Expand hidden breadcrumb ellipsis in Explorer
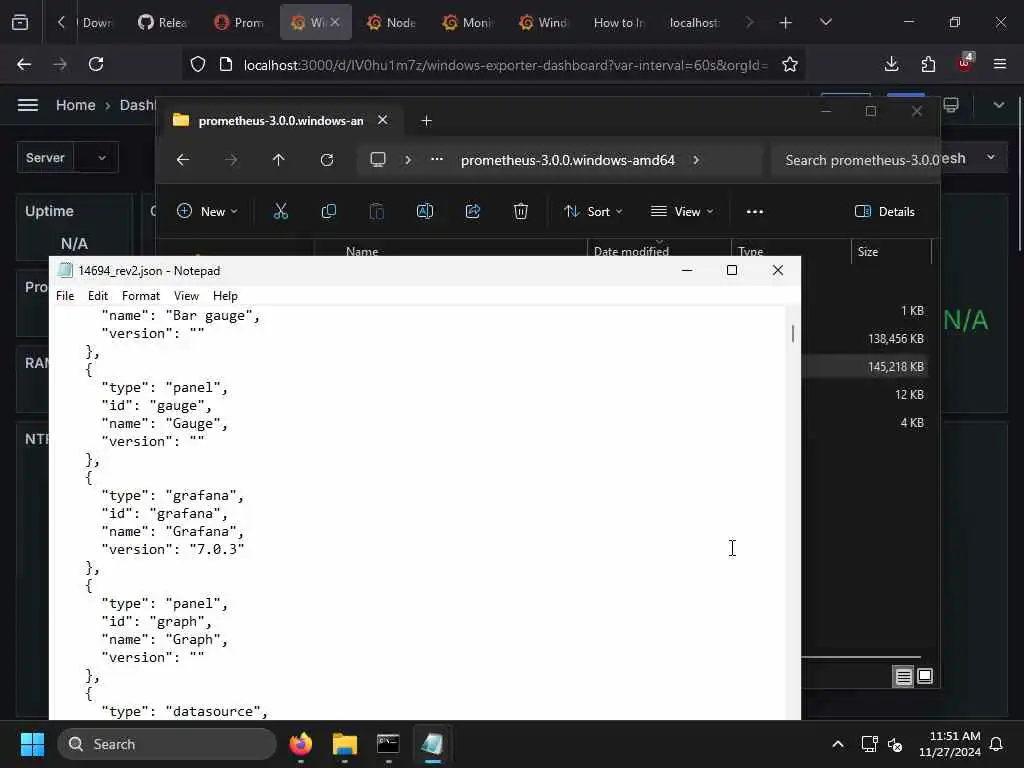1024x768 pixels. [437, 160]
